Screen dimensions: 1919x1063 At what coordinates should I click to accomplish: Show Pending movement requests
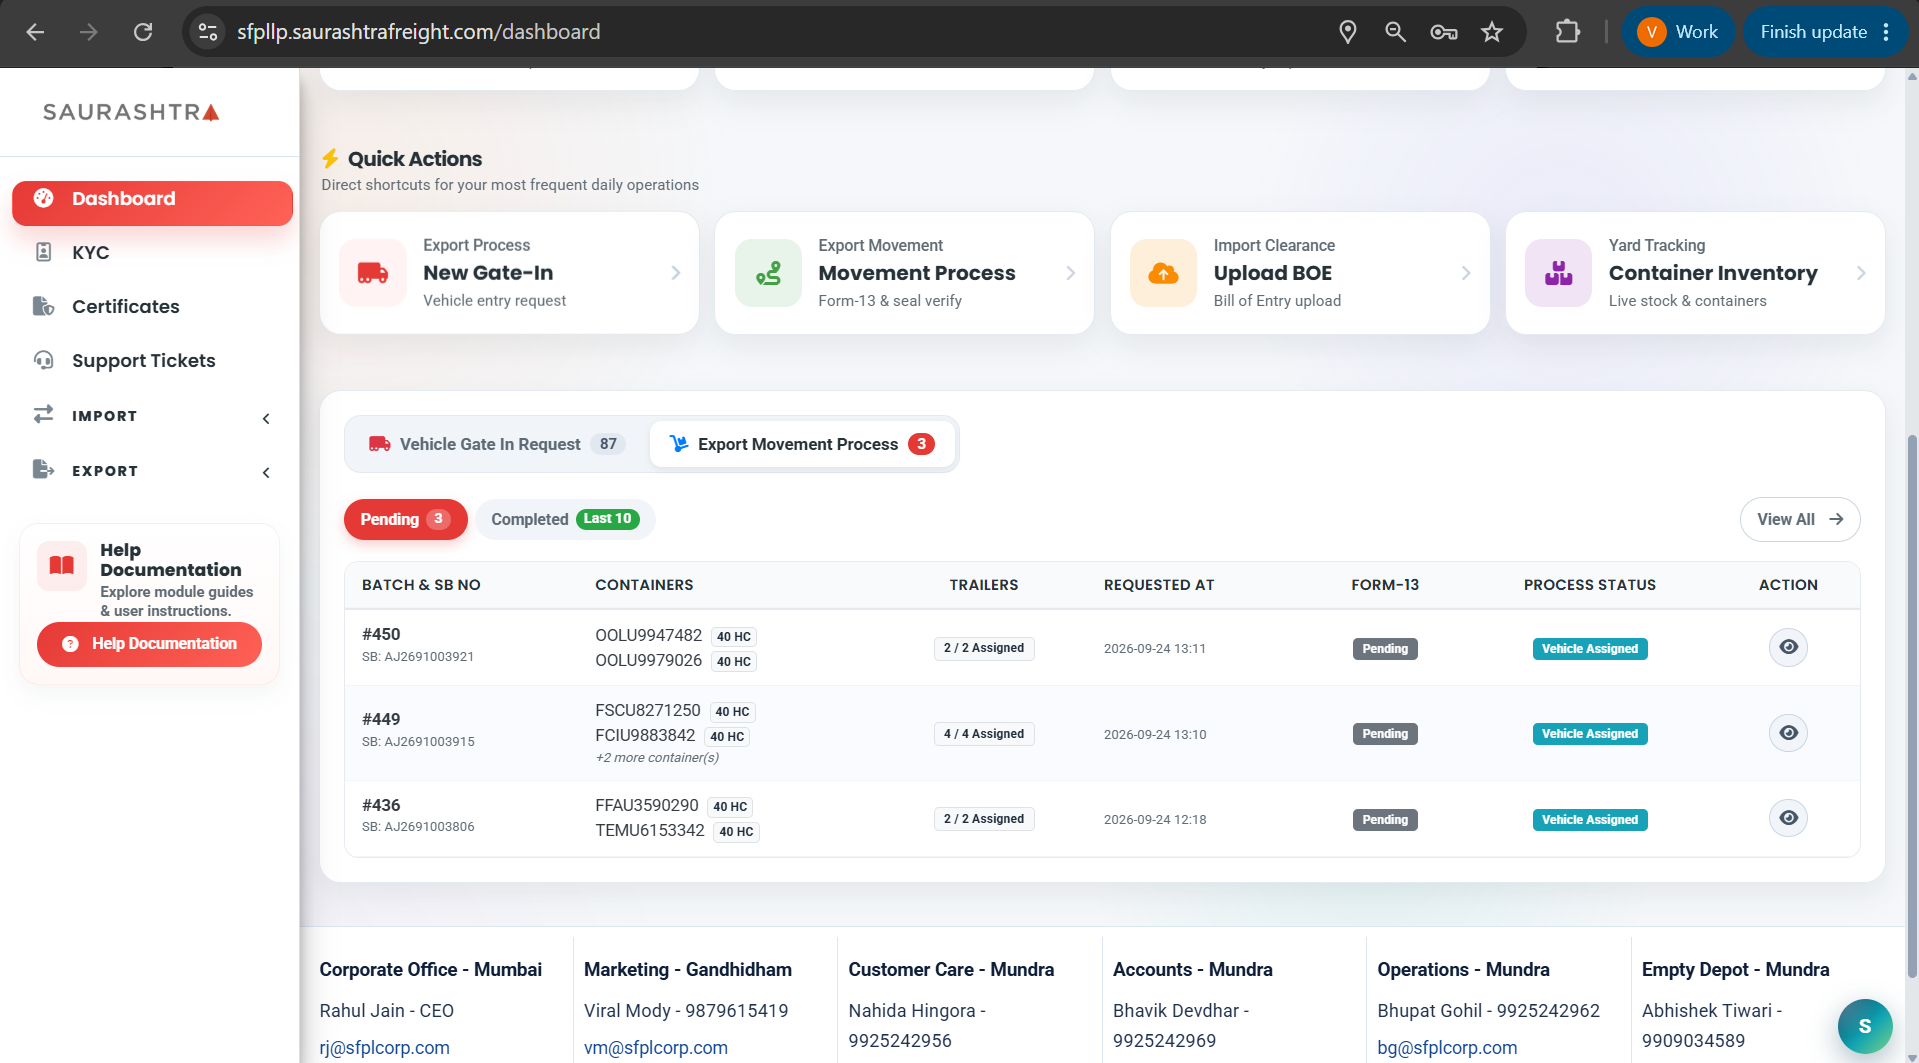point(405,519)
